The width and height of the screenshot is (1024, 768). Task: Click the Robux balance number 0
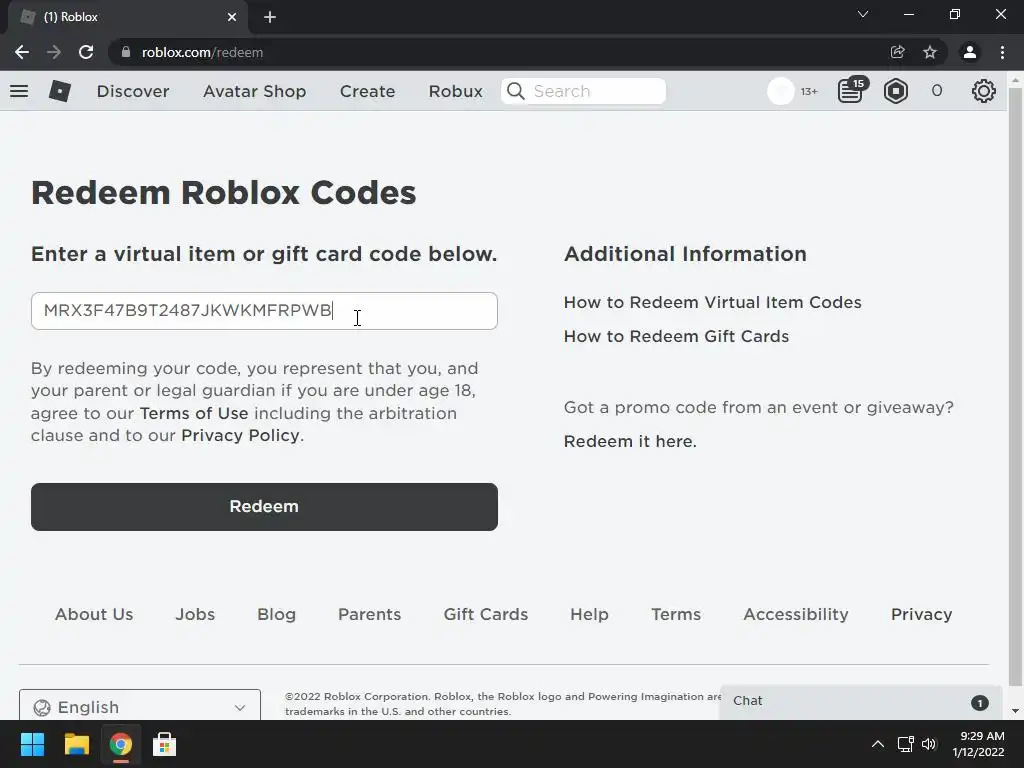click(936, 91)
